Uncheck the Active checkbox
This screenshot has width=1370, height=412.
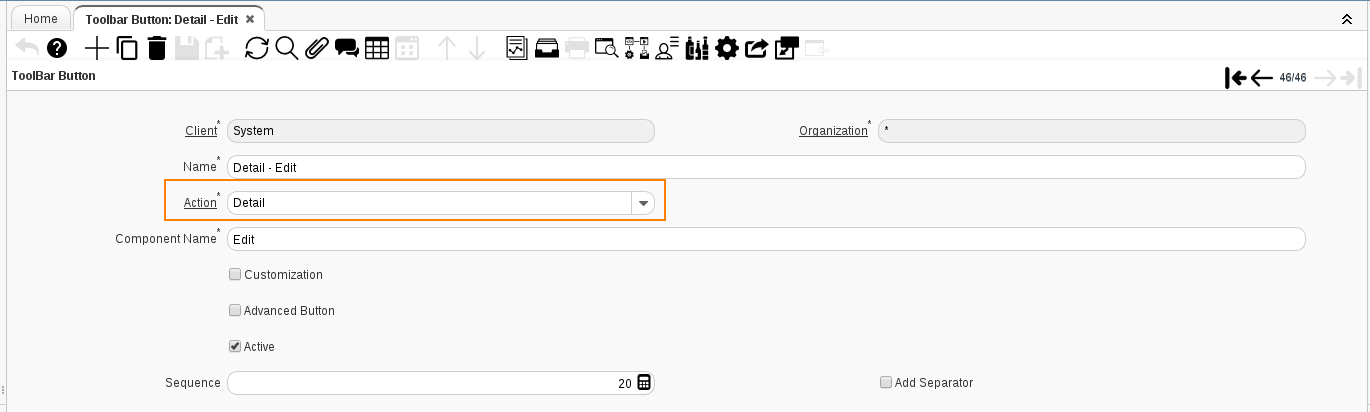[x=235, y=347]
